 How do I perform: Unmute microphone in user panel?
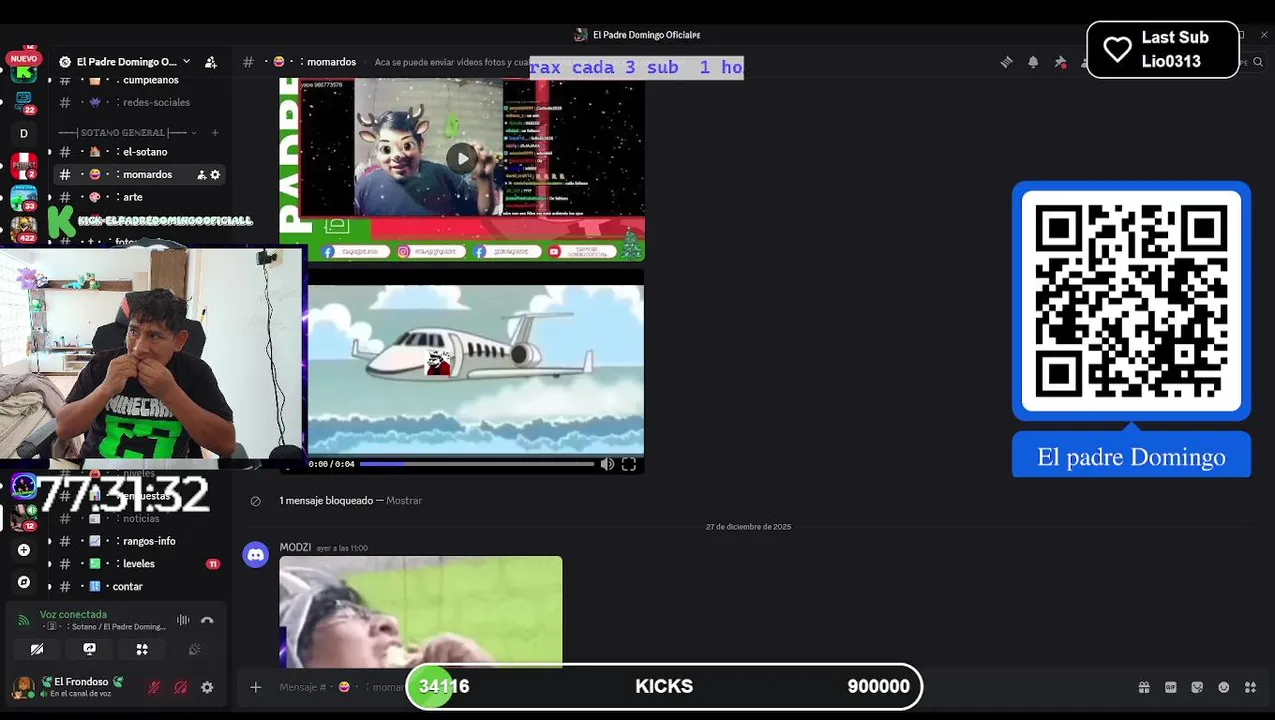154,688
